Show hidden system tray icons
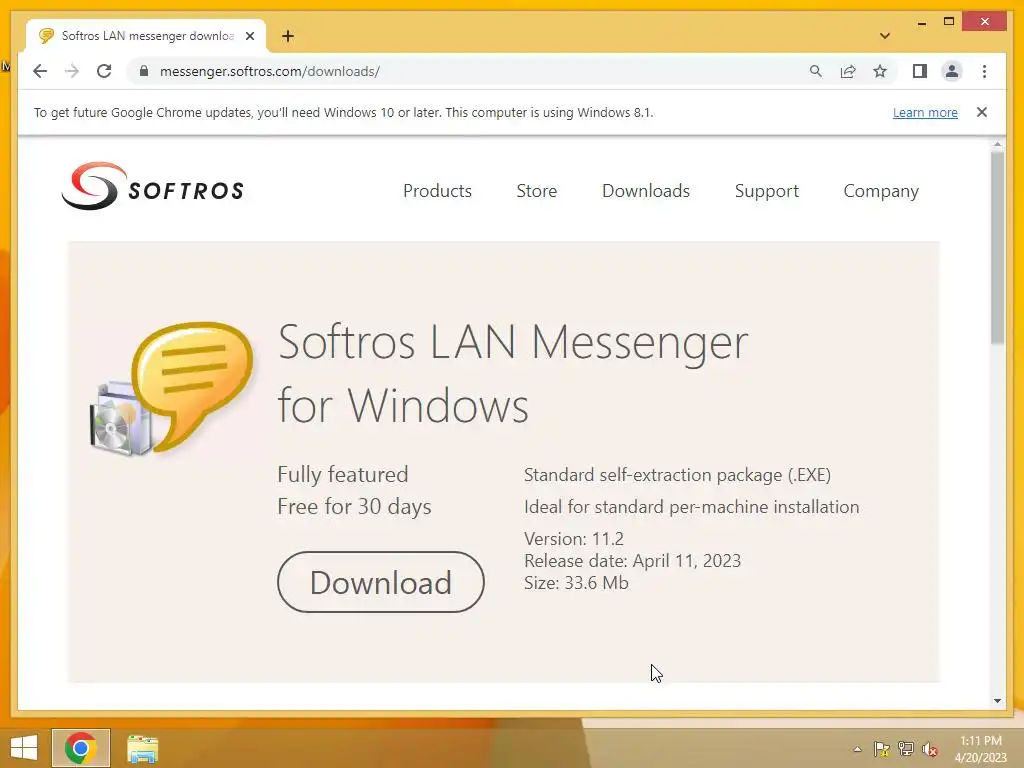The image size is (1024, 768). tap(857, 749)
